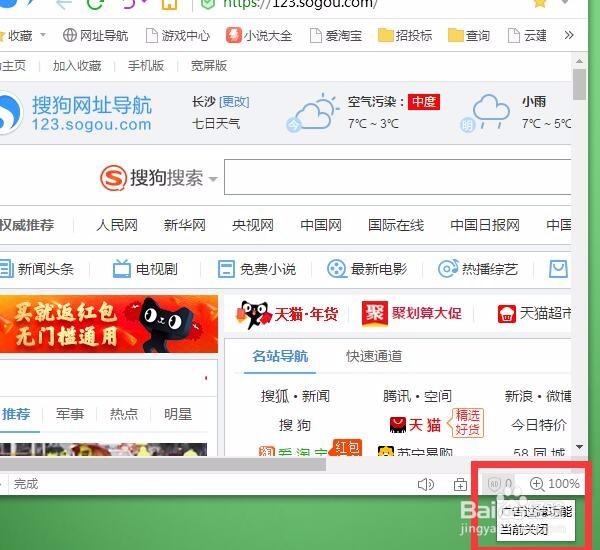Mute page sound via the speaker icon
This screenshot has width=600, height=550.
426,485
